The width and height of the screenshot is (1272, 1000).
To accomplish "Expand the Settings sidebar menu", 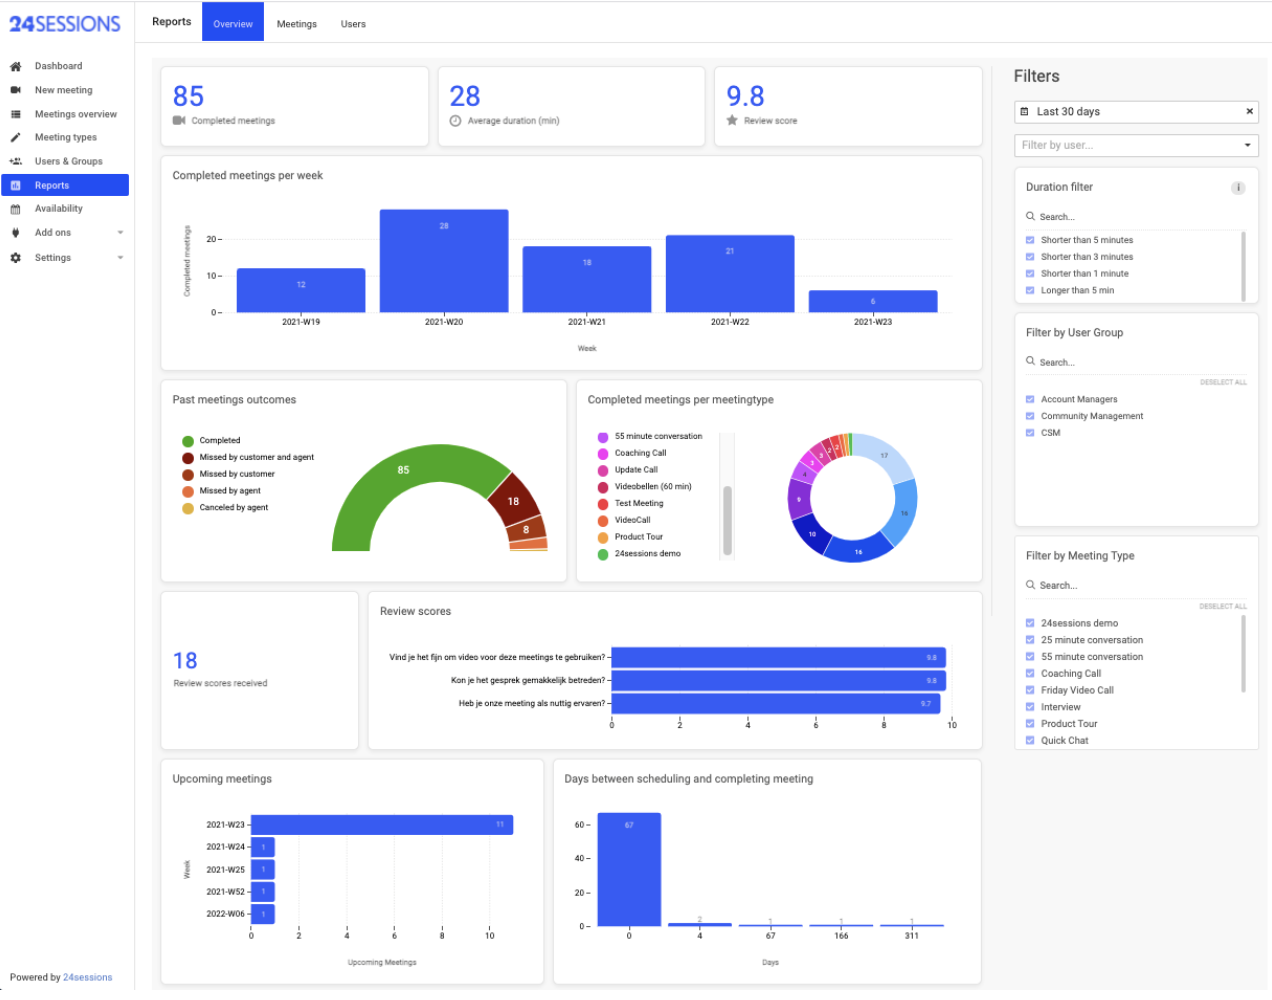I will click(x=120, y=258).
